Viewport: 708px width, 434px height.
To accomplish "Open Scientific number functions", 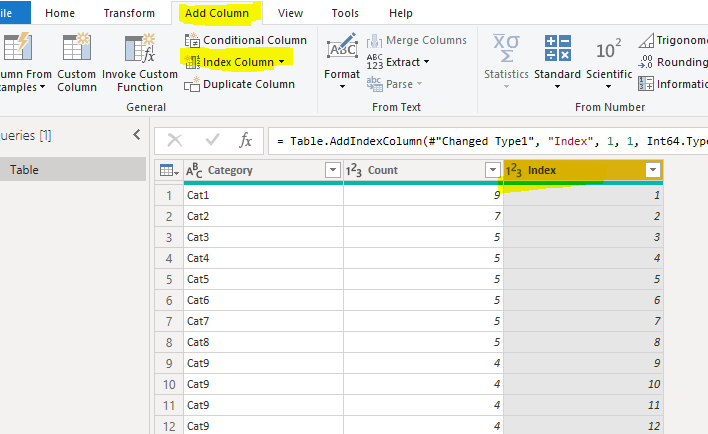I will (609, 61).
